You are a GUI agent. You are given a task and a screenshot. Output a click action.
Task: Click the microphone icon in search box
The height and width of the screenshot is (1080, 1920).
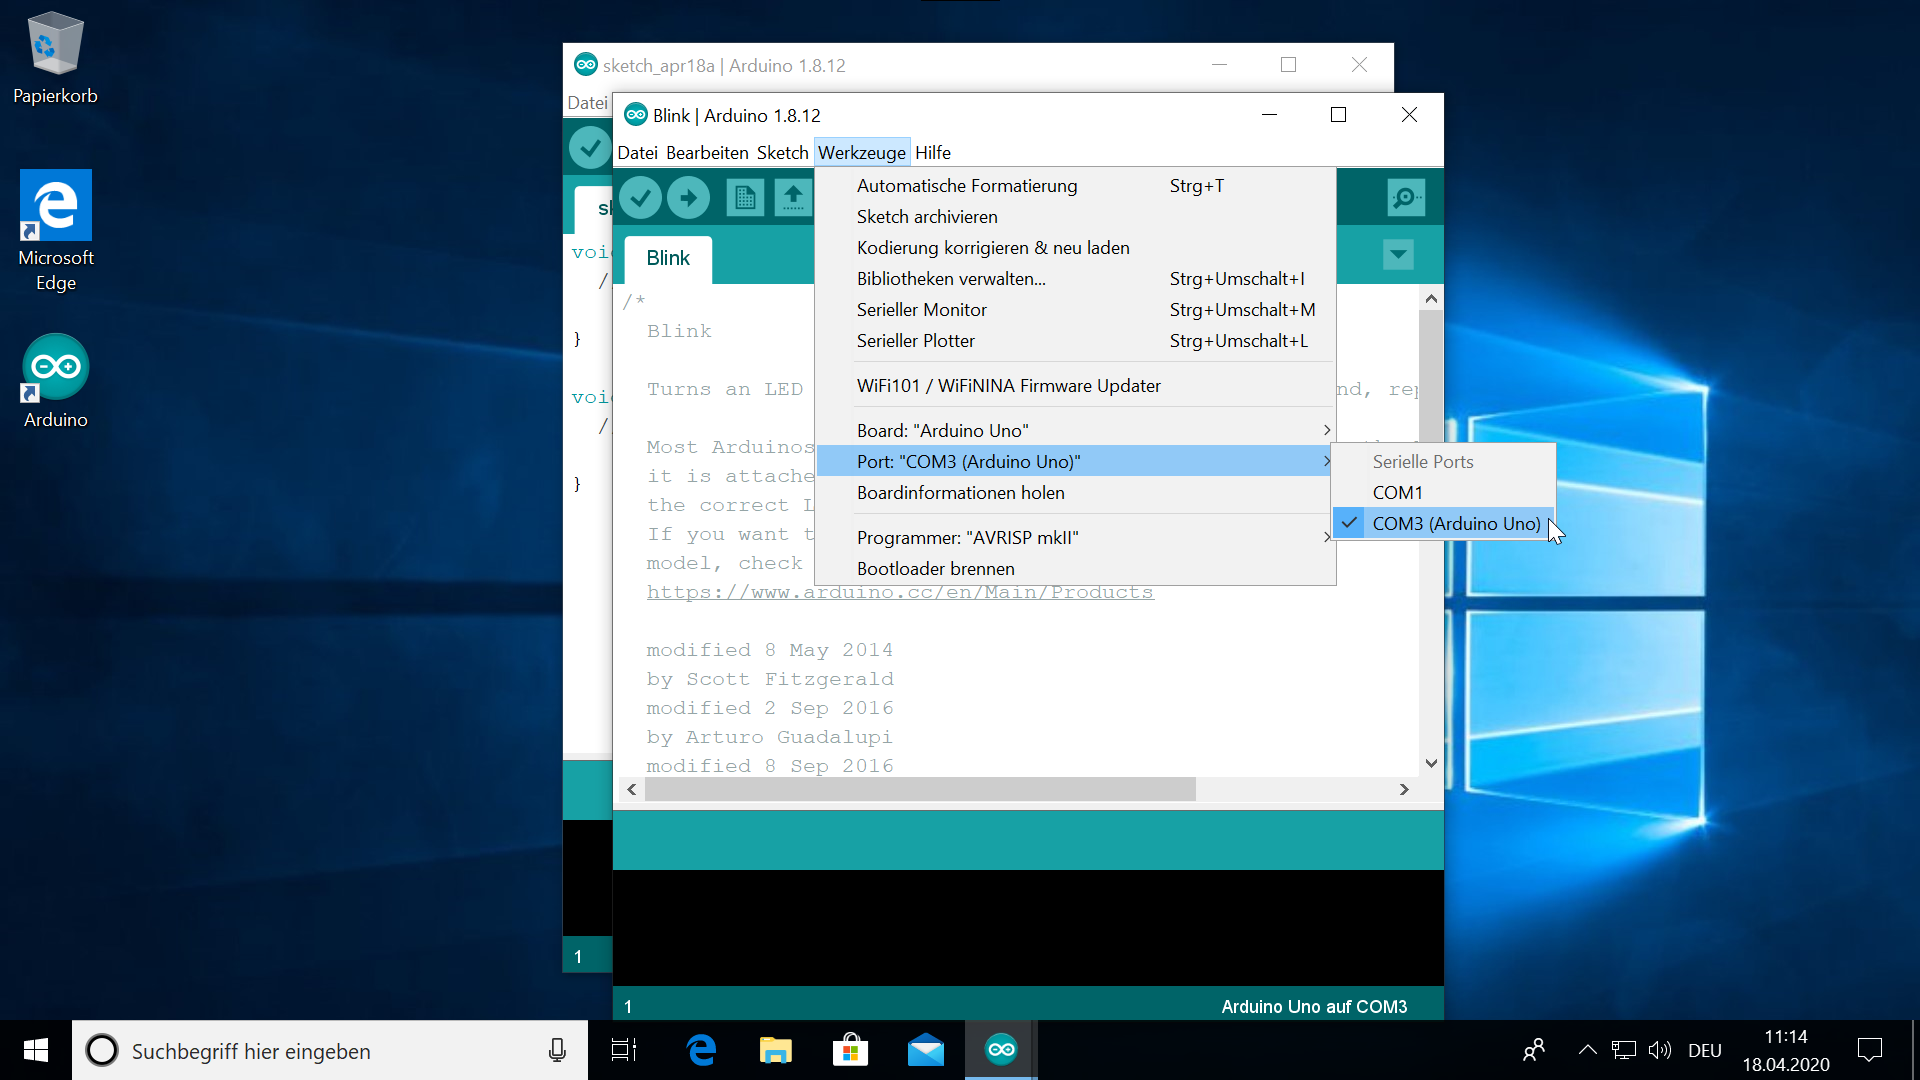(557, 1050)
